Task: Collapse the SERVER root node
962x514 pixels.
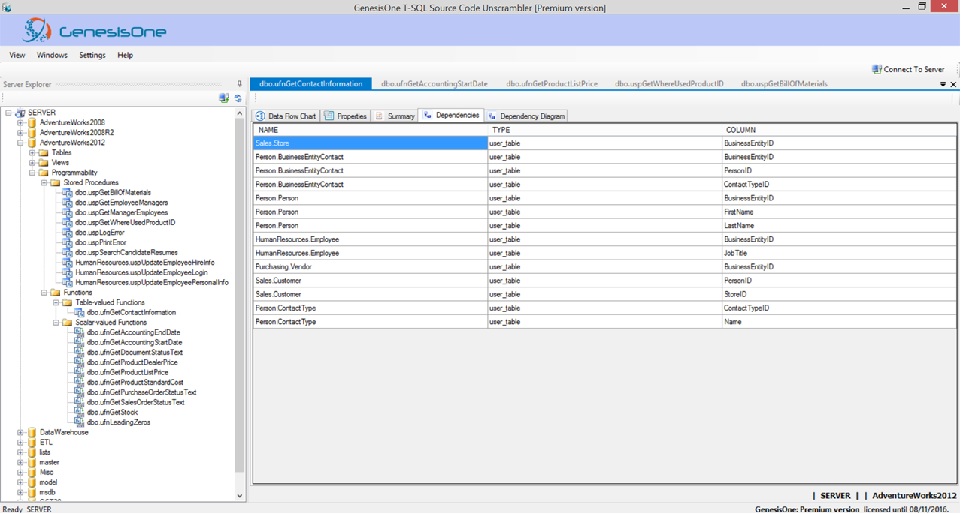Action: [x=9, y=113]
